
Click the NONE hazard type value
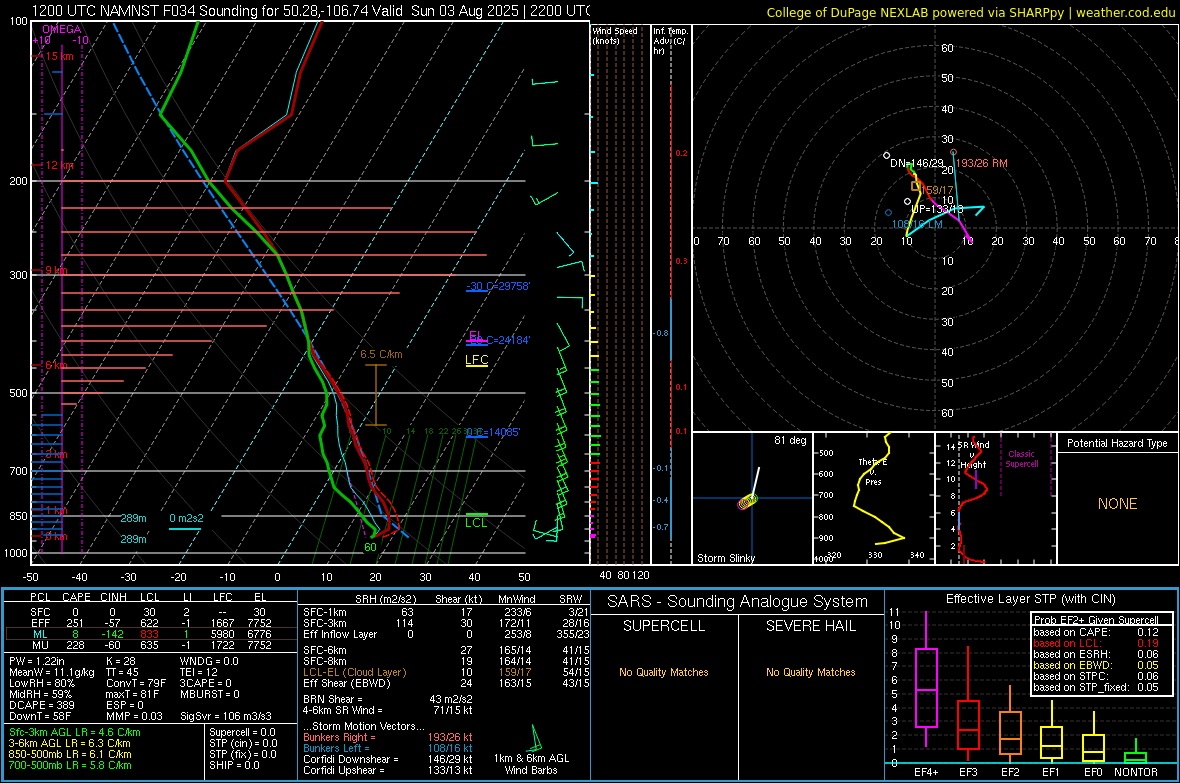pyautogui.click(x=1117, y=504)
